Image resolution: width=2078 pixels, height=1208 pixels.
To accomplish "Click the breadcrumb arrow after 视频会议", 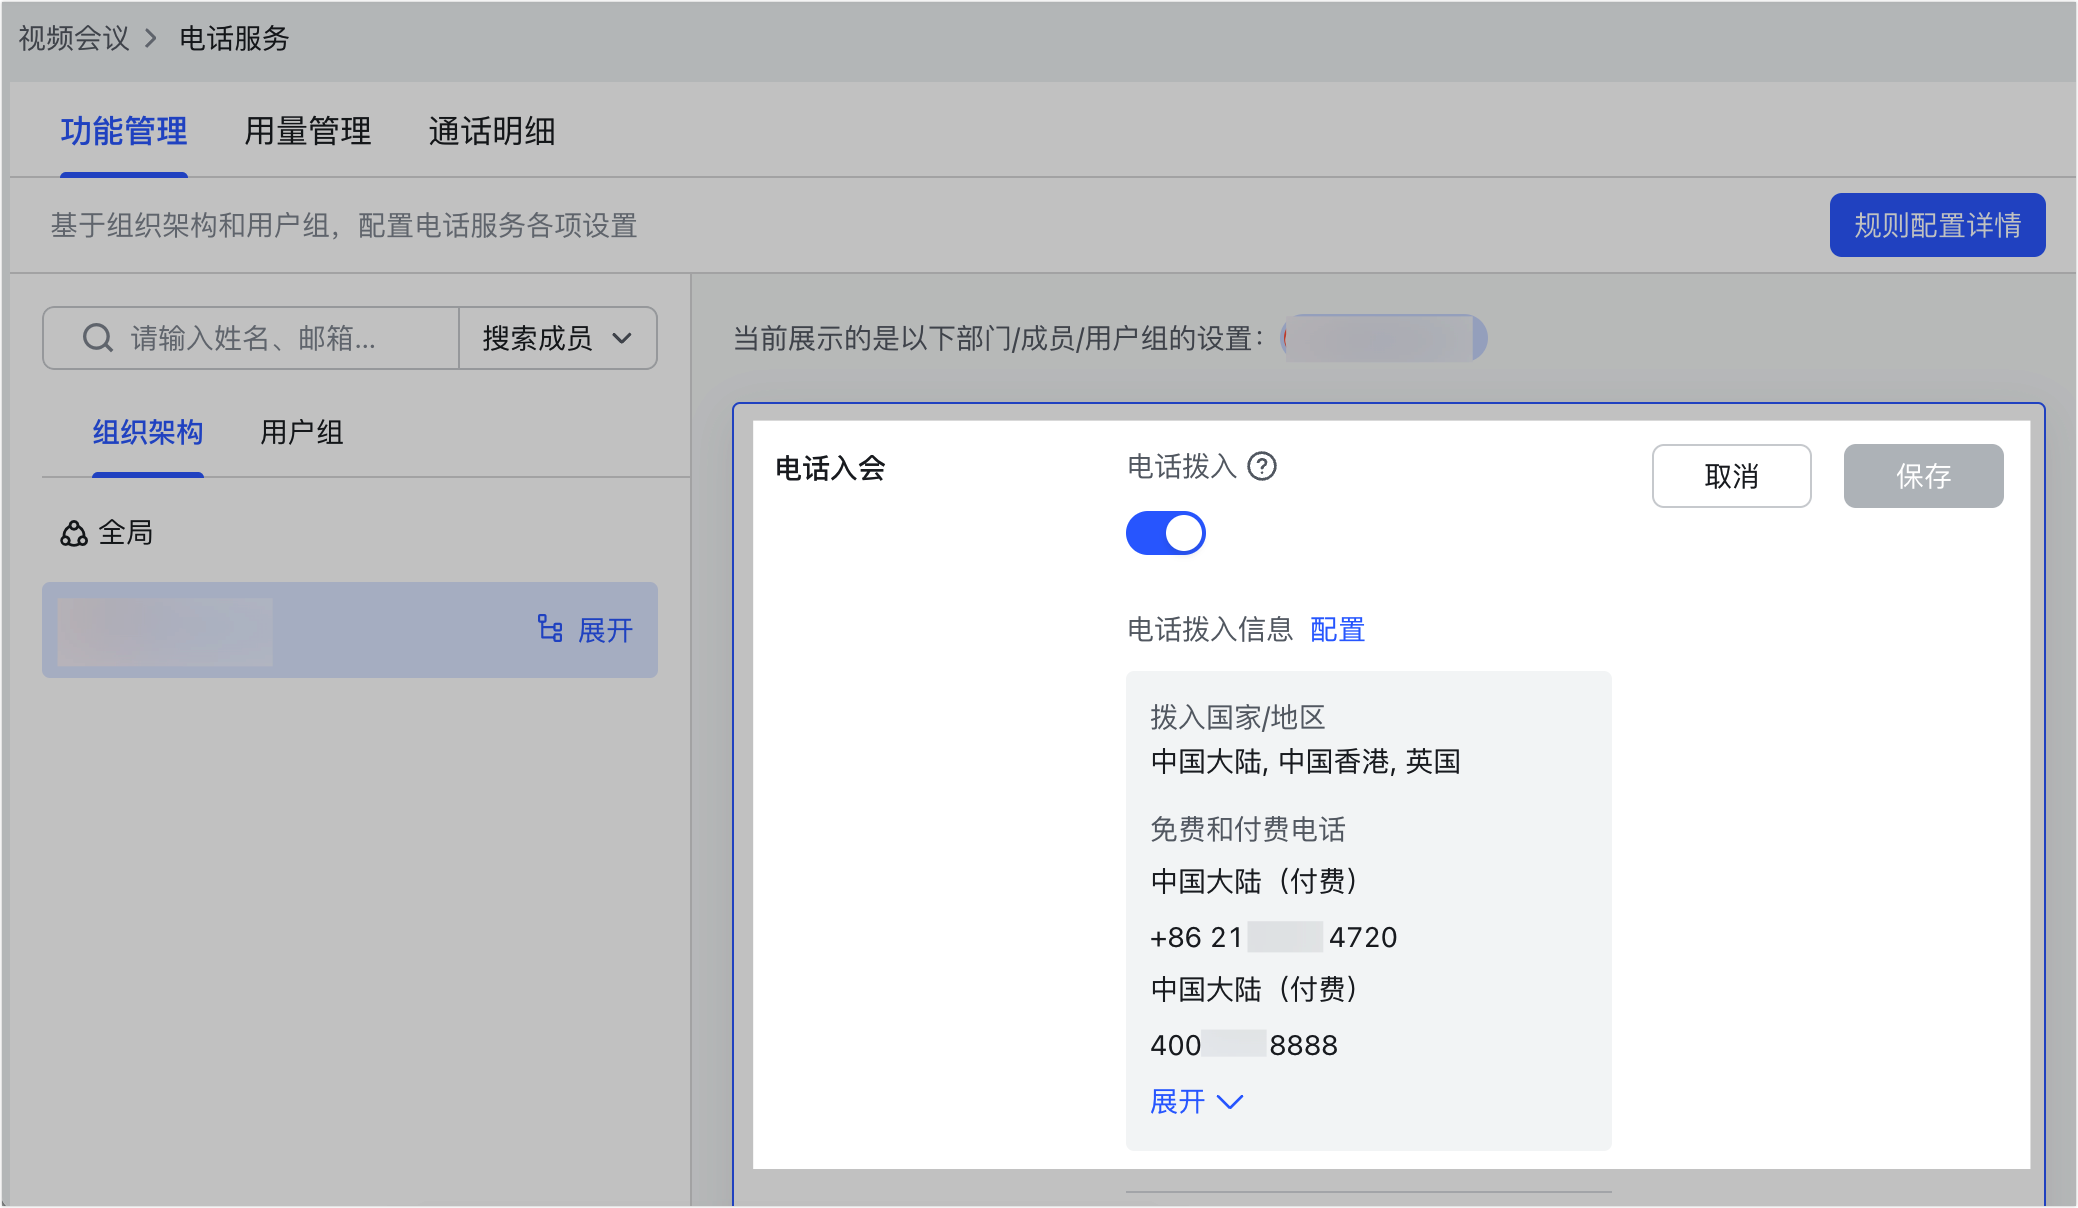I will [151, 38].
